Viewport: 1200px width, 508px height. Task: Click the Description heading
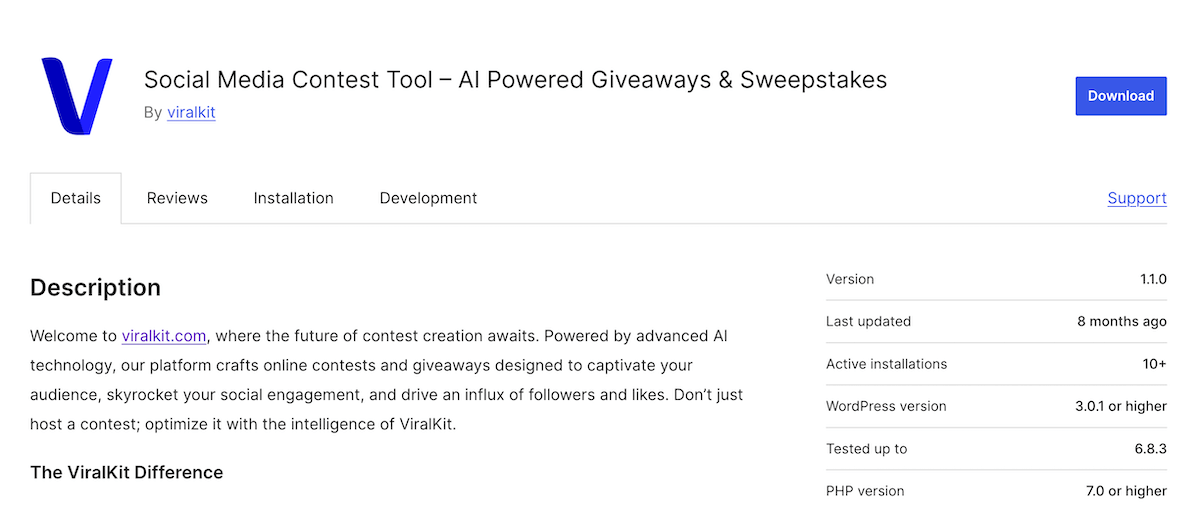tap(95, 288)
